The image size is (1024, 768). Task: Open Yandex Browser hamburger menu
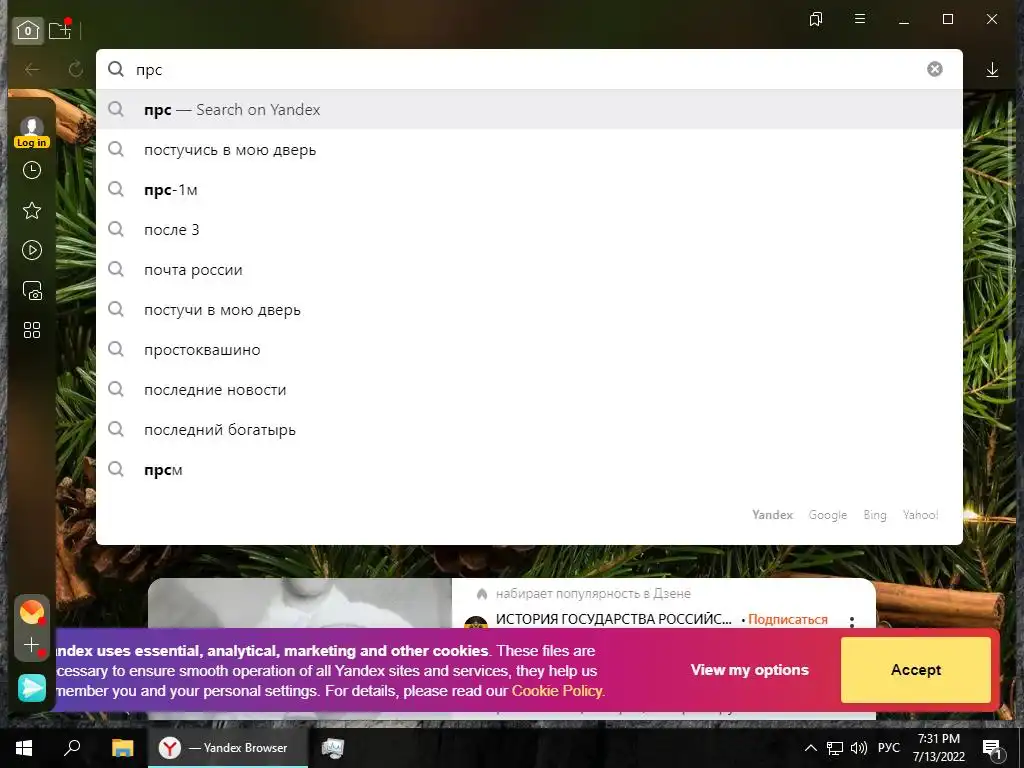[x=860, y=19]
